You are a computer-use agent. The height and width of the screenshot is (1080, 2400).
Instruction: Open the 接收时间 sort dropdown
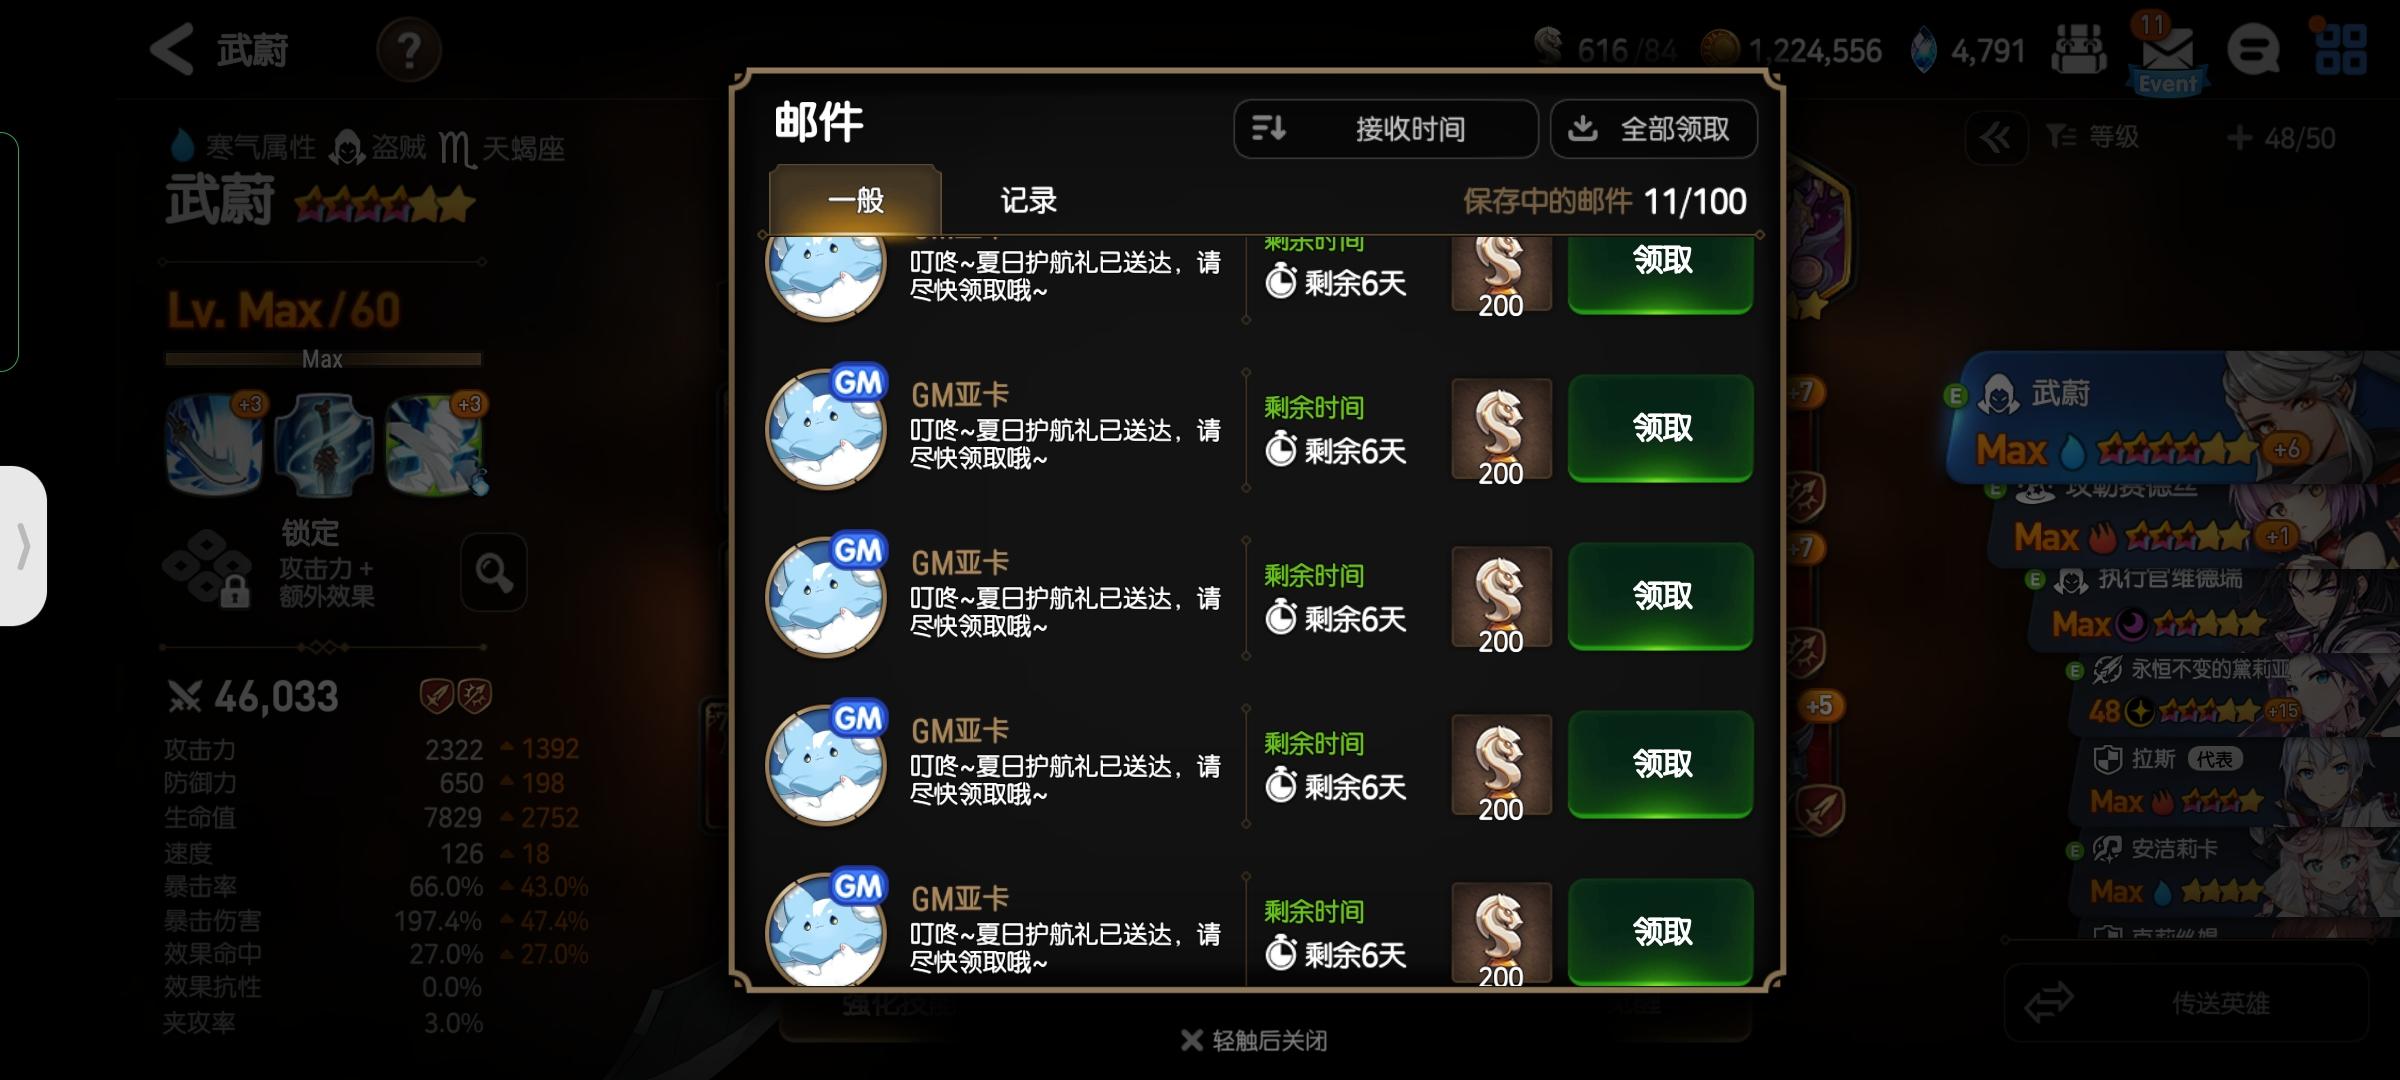tap(1385, 129)
